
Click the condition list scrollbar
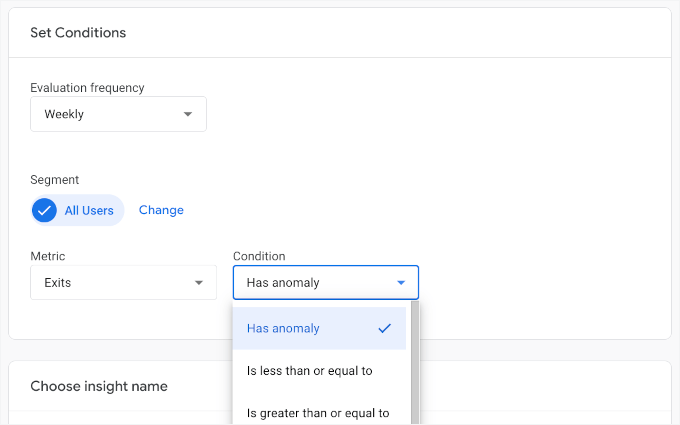click(415, 360)
